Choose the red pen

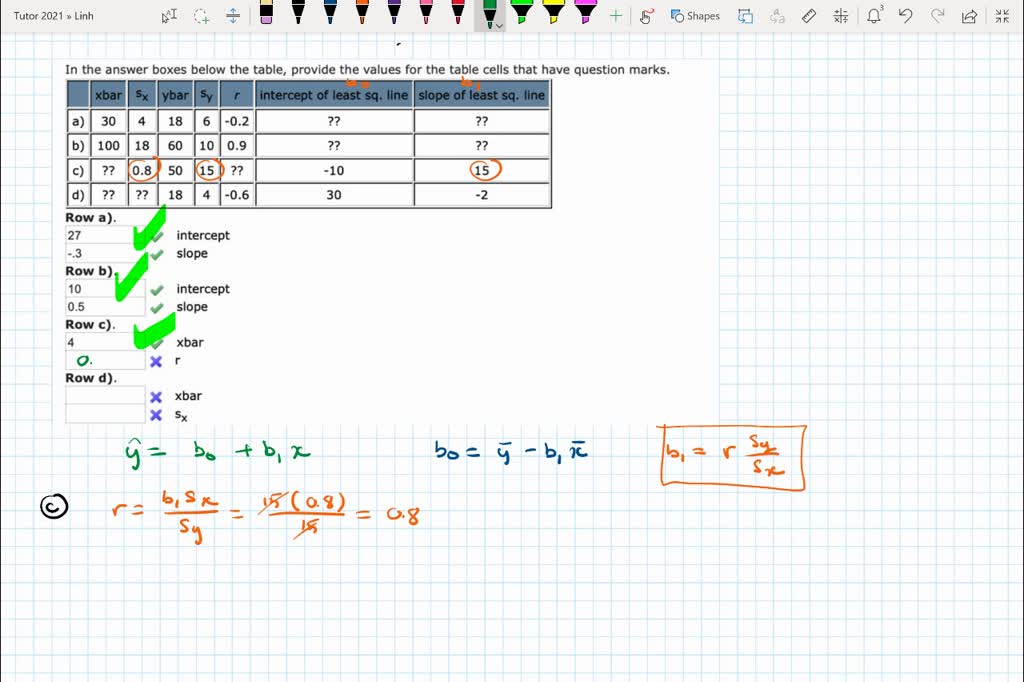point(458,14)
